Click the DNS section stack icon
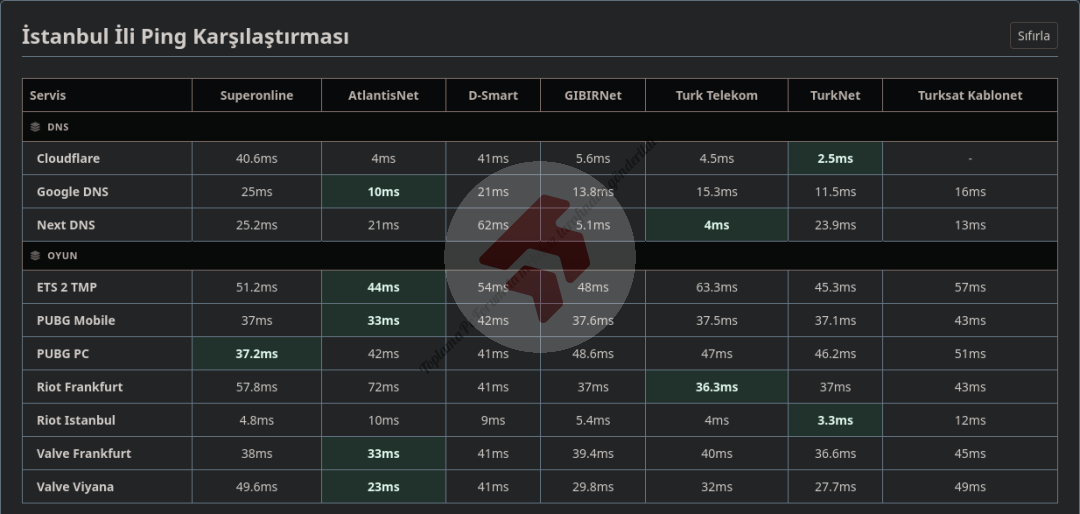The height and width of the screenshot is (514, 1080). pyautogui.click(x=35, y=127)
